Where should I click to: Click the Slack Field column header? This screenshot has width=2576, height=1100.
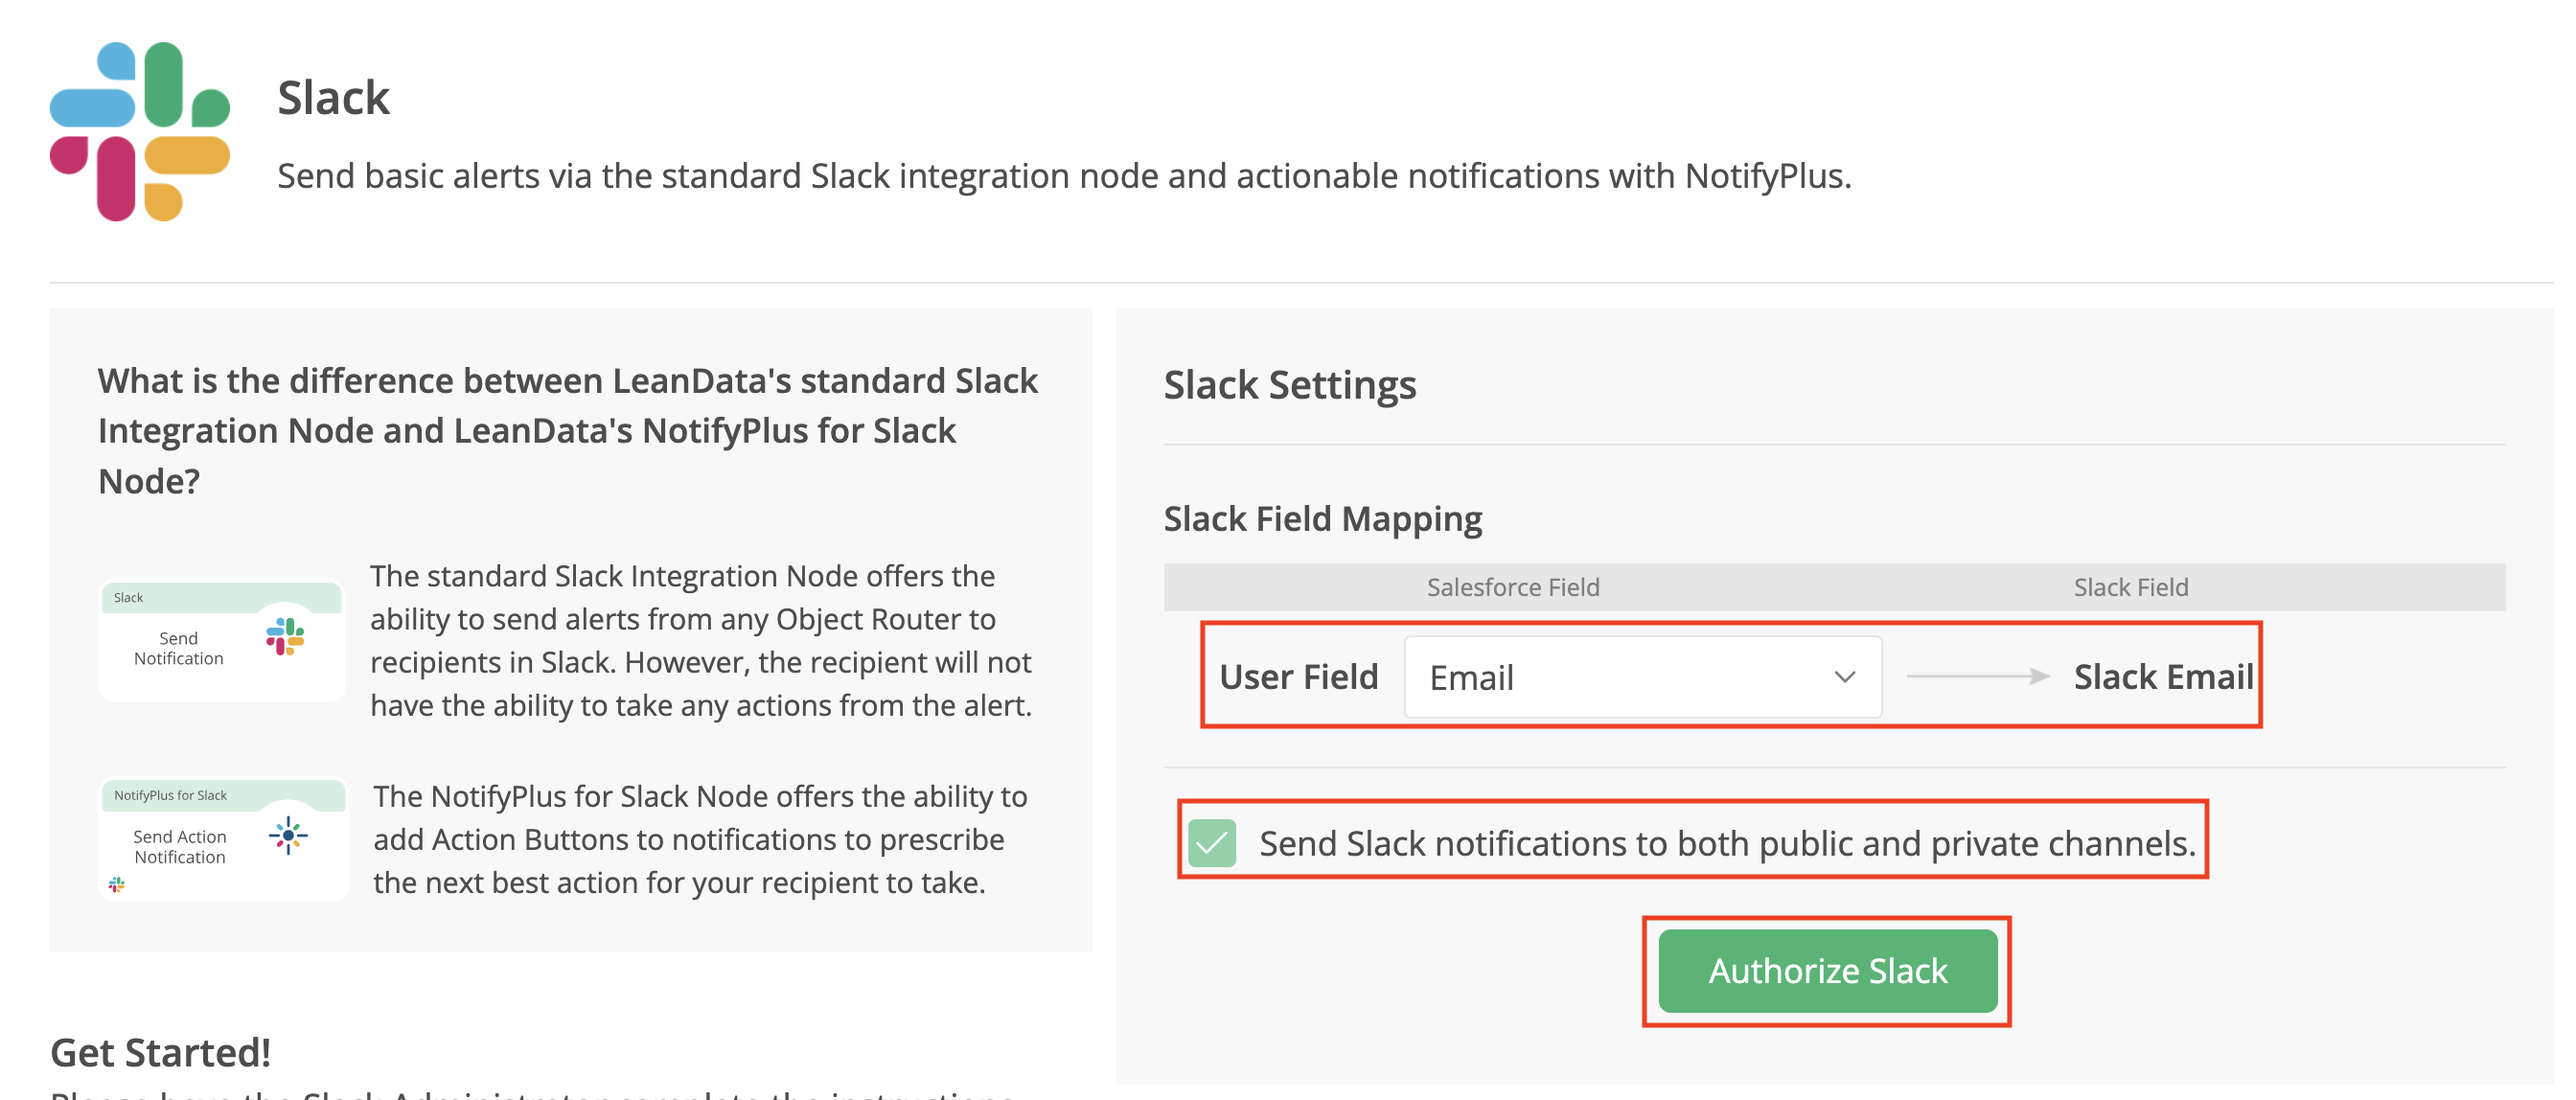pos(2129,587)
